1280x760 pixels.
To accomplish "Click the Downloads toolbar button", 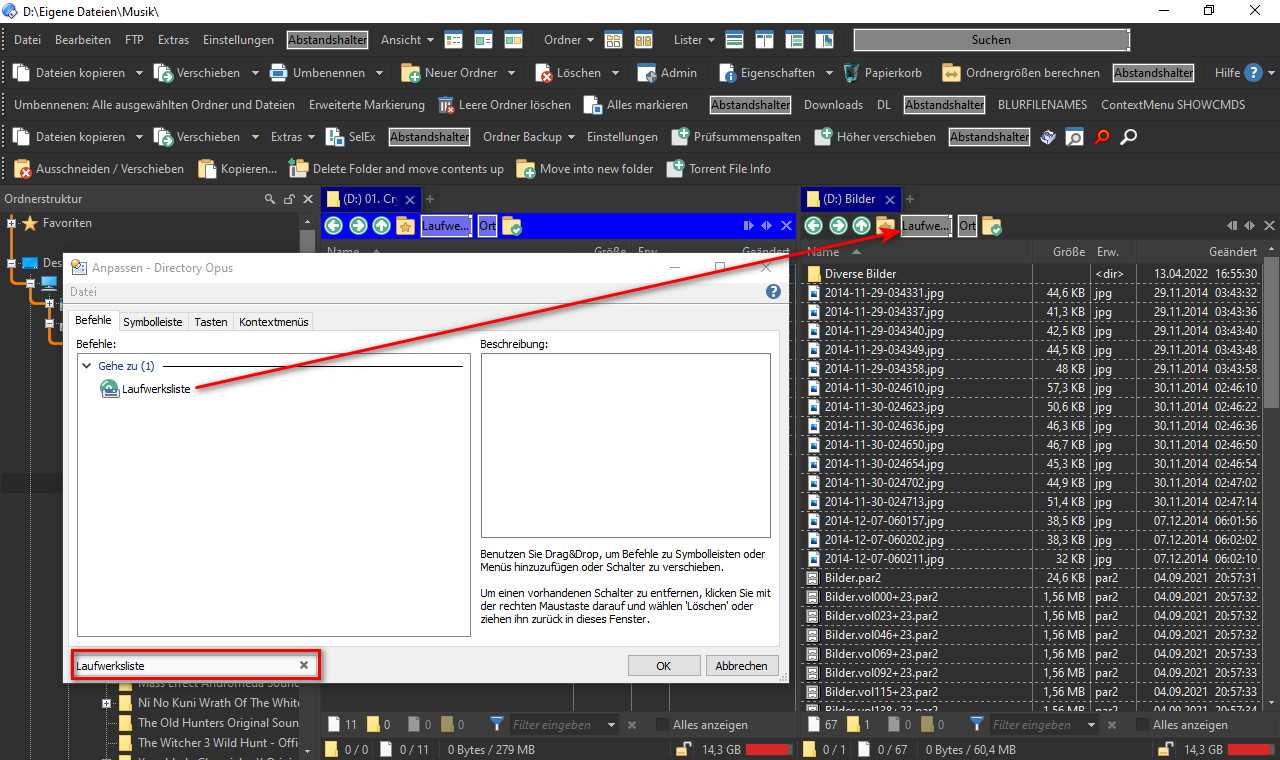I will point(833,105).
